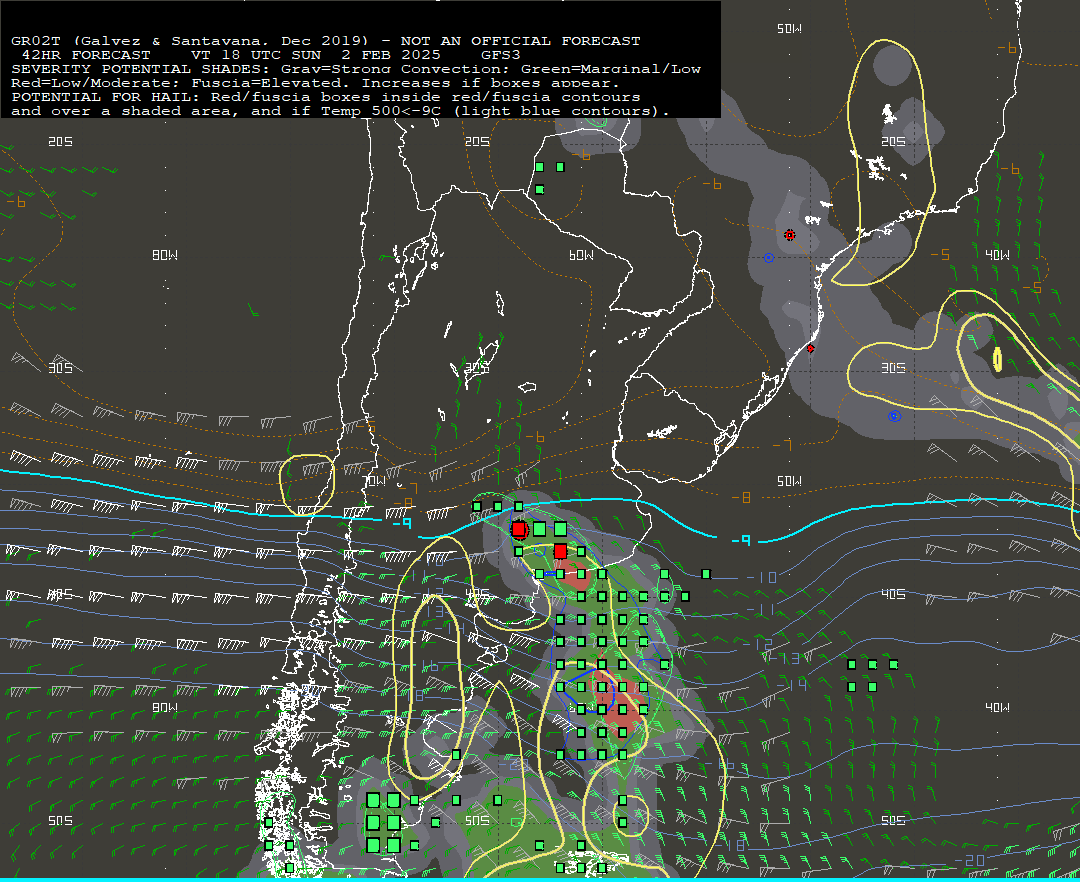Click 'POTENTIAL FOR HAIL' legend line
Screen dimensions: 1080x882
pos(326,97)
